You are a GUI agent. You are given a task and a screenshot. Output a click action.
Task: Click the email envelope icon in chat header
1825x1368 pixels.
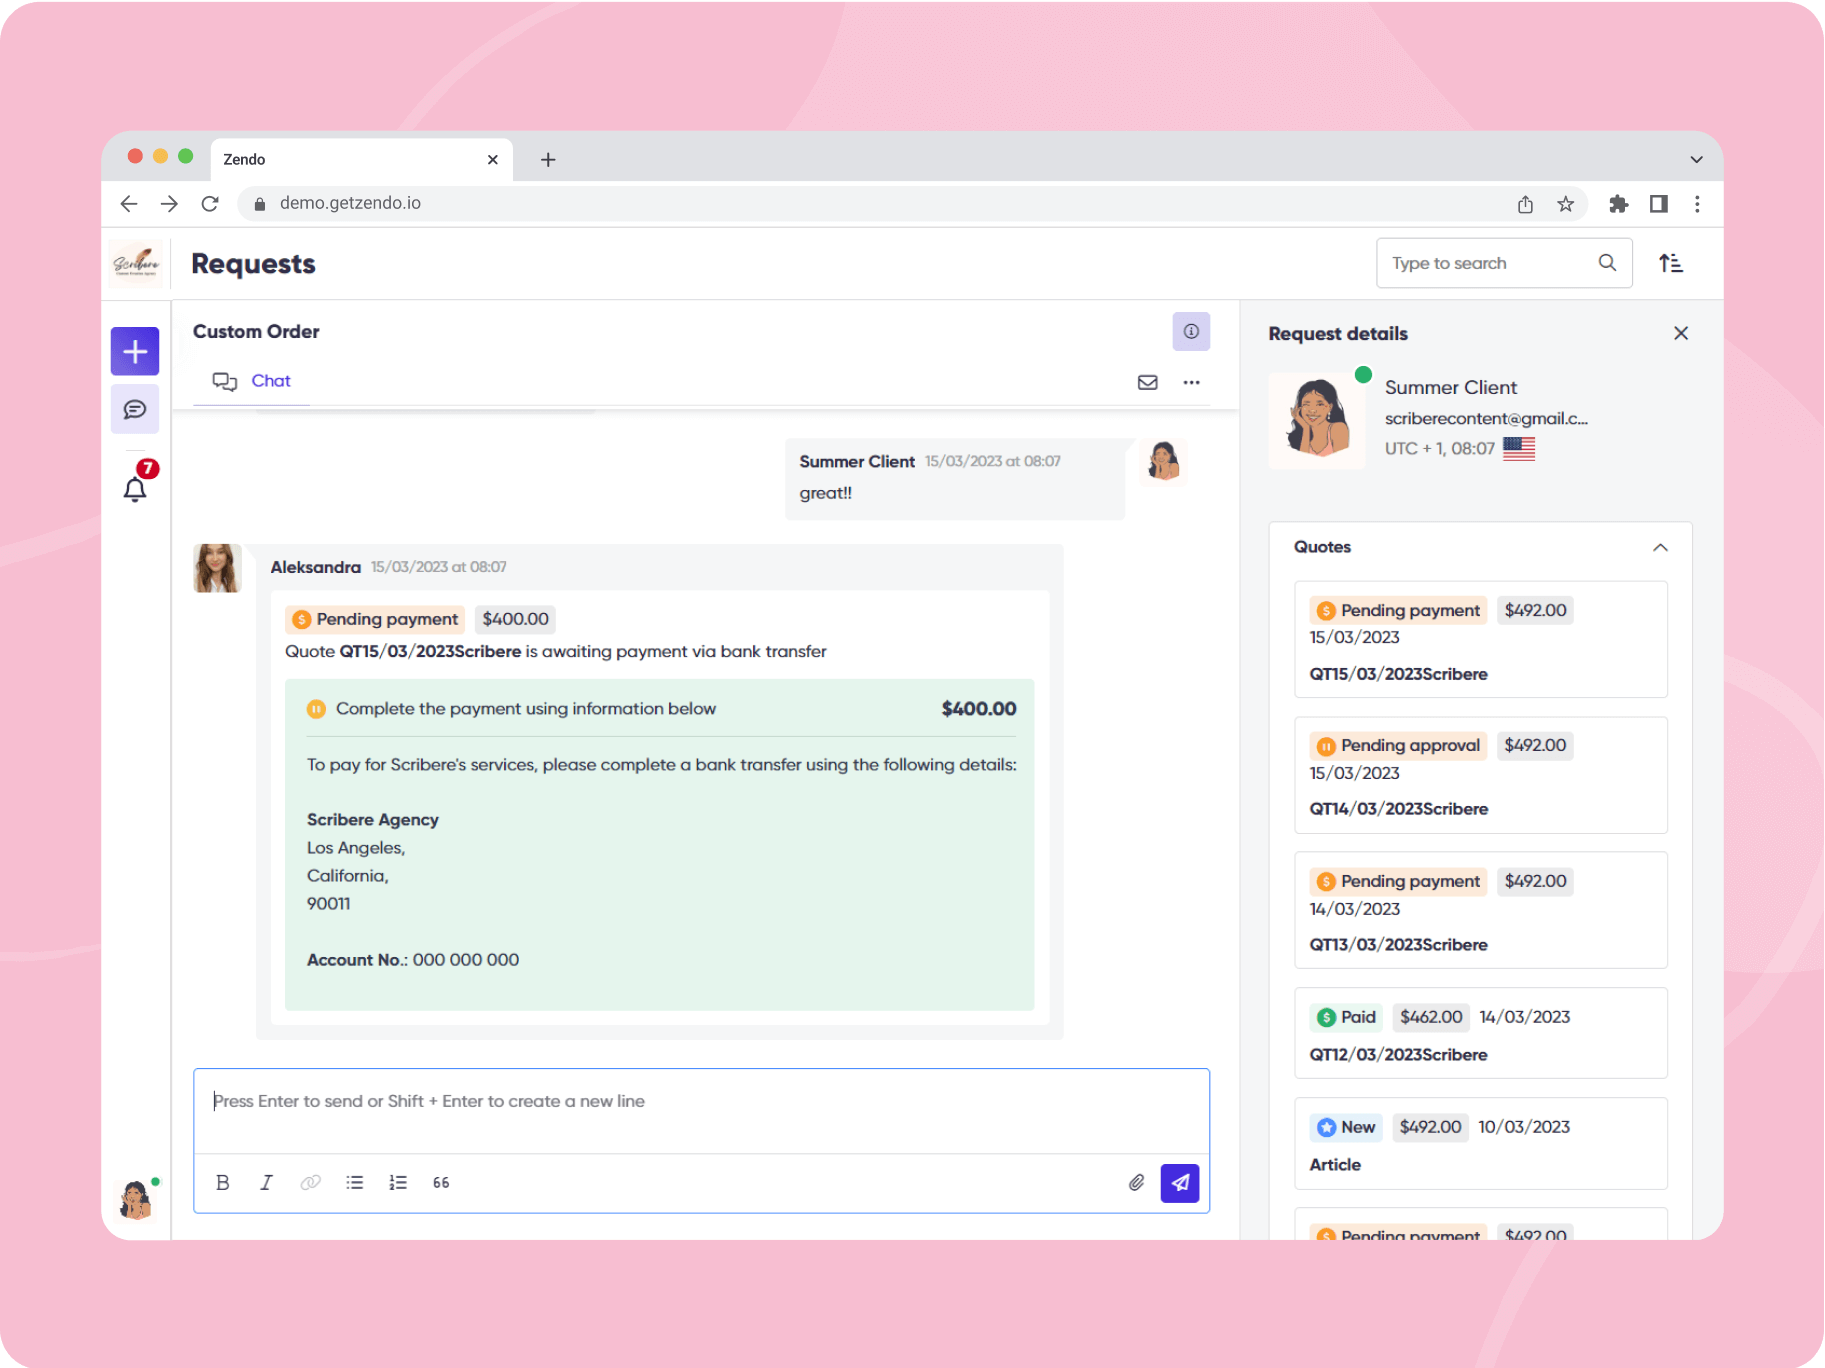tap(1148, 382)
